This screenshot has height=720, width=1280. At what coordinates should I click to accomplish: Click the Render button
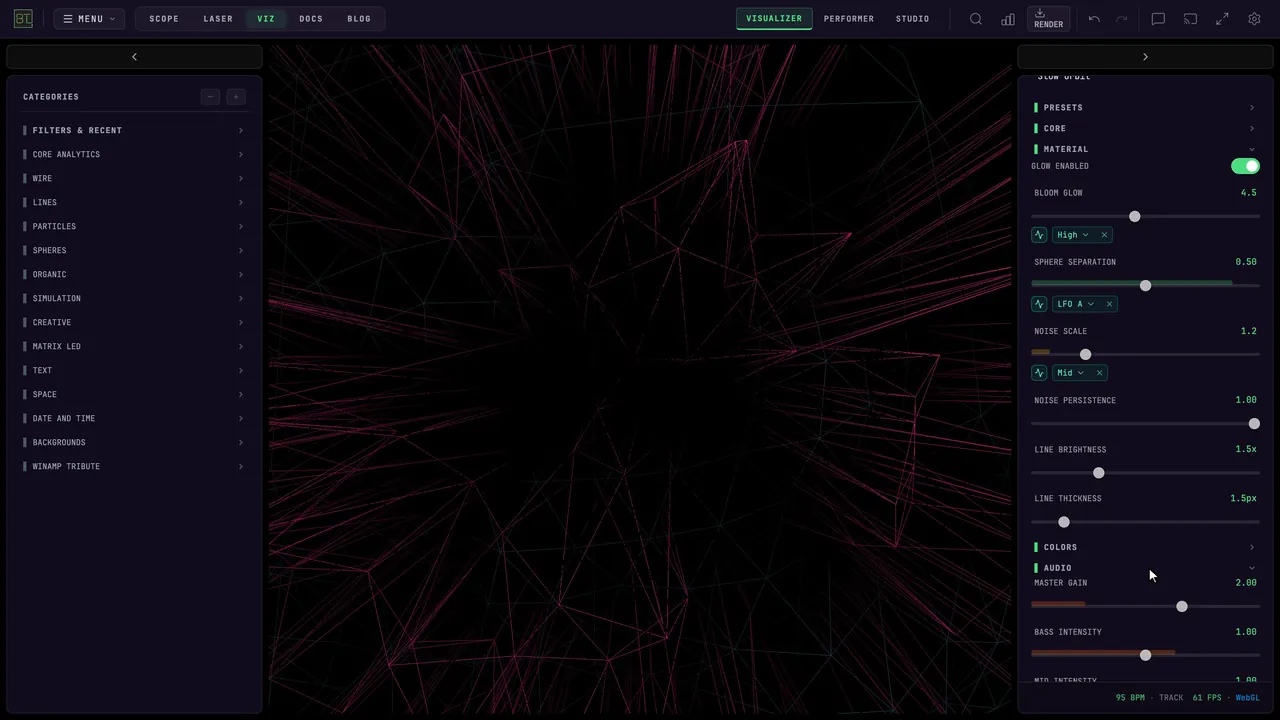click(x=1048, y=19)
